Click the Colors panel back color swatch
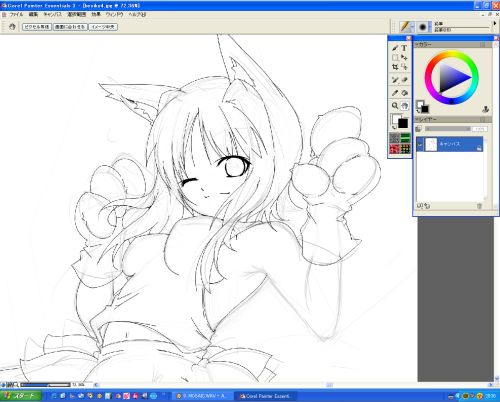 (425, 109)
